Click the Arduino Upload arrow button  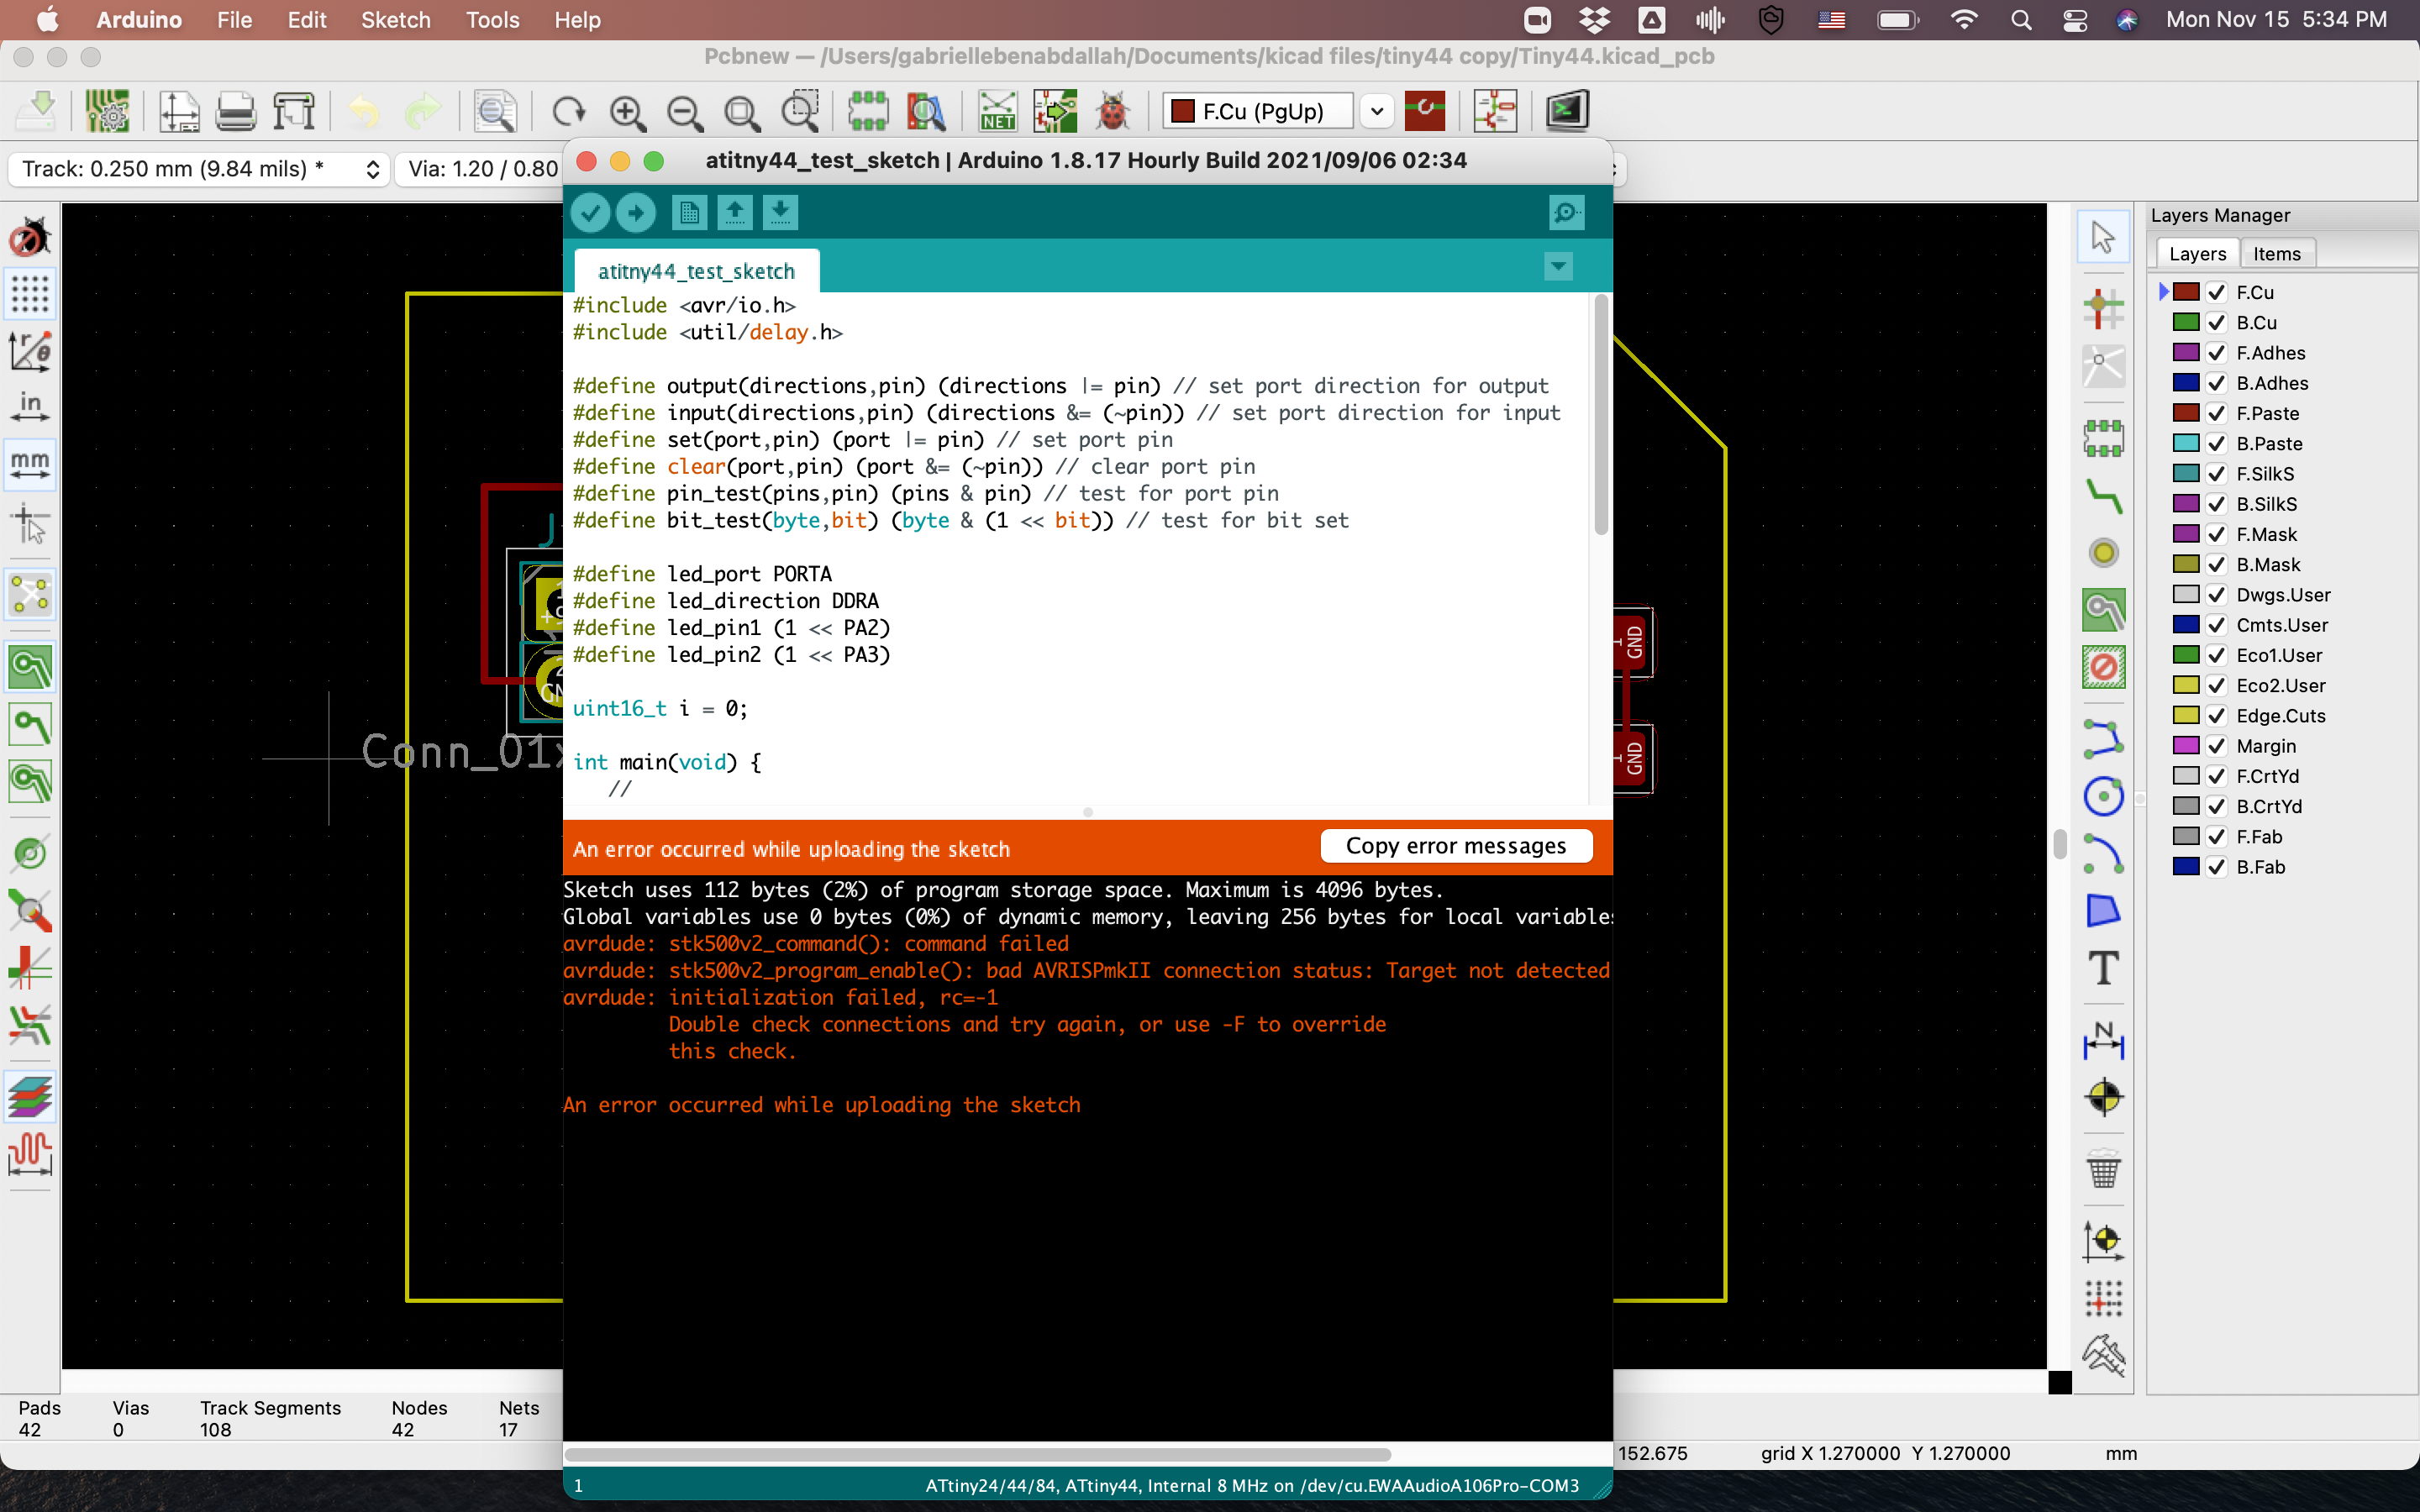point(636,212)
